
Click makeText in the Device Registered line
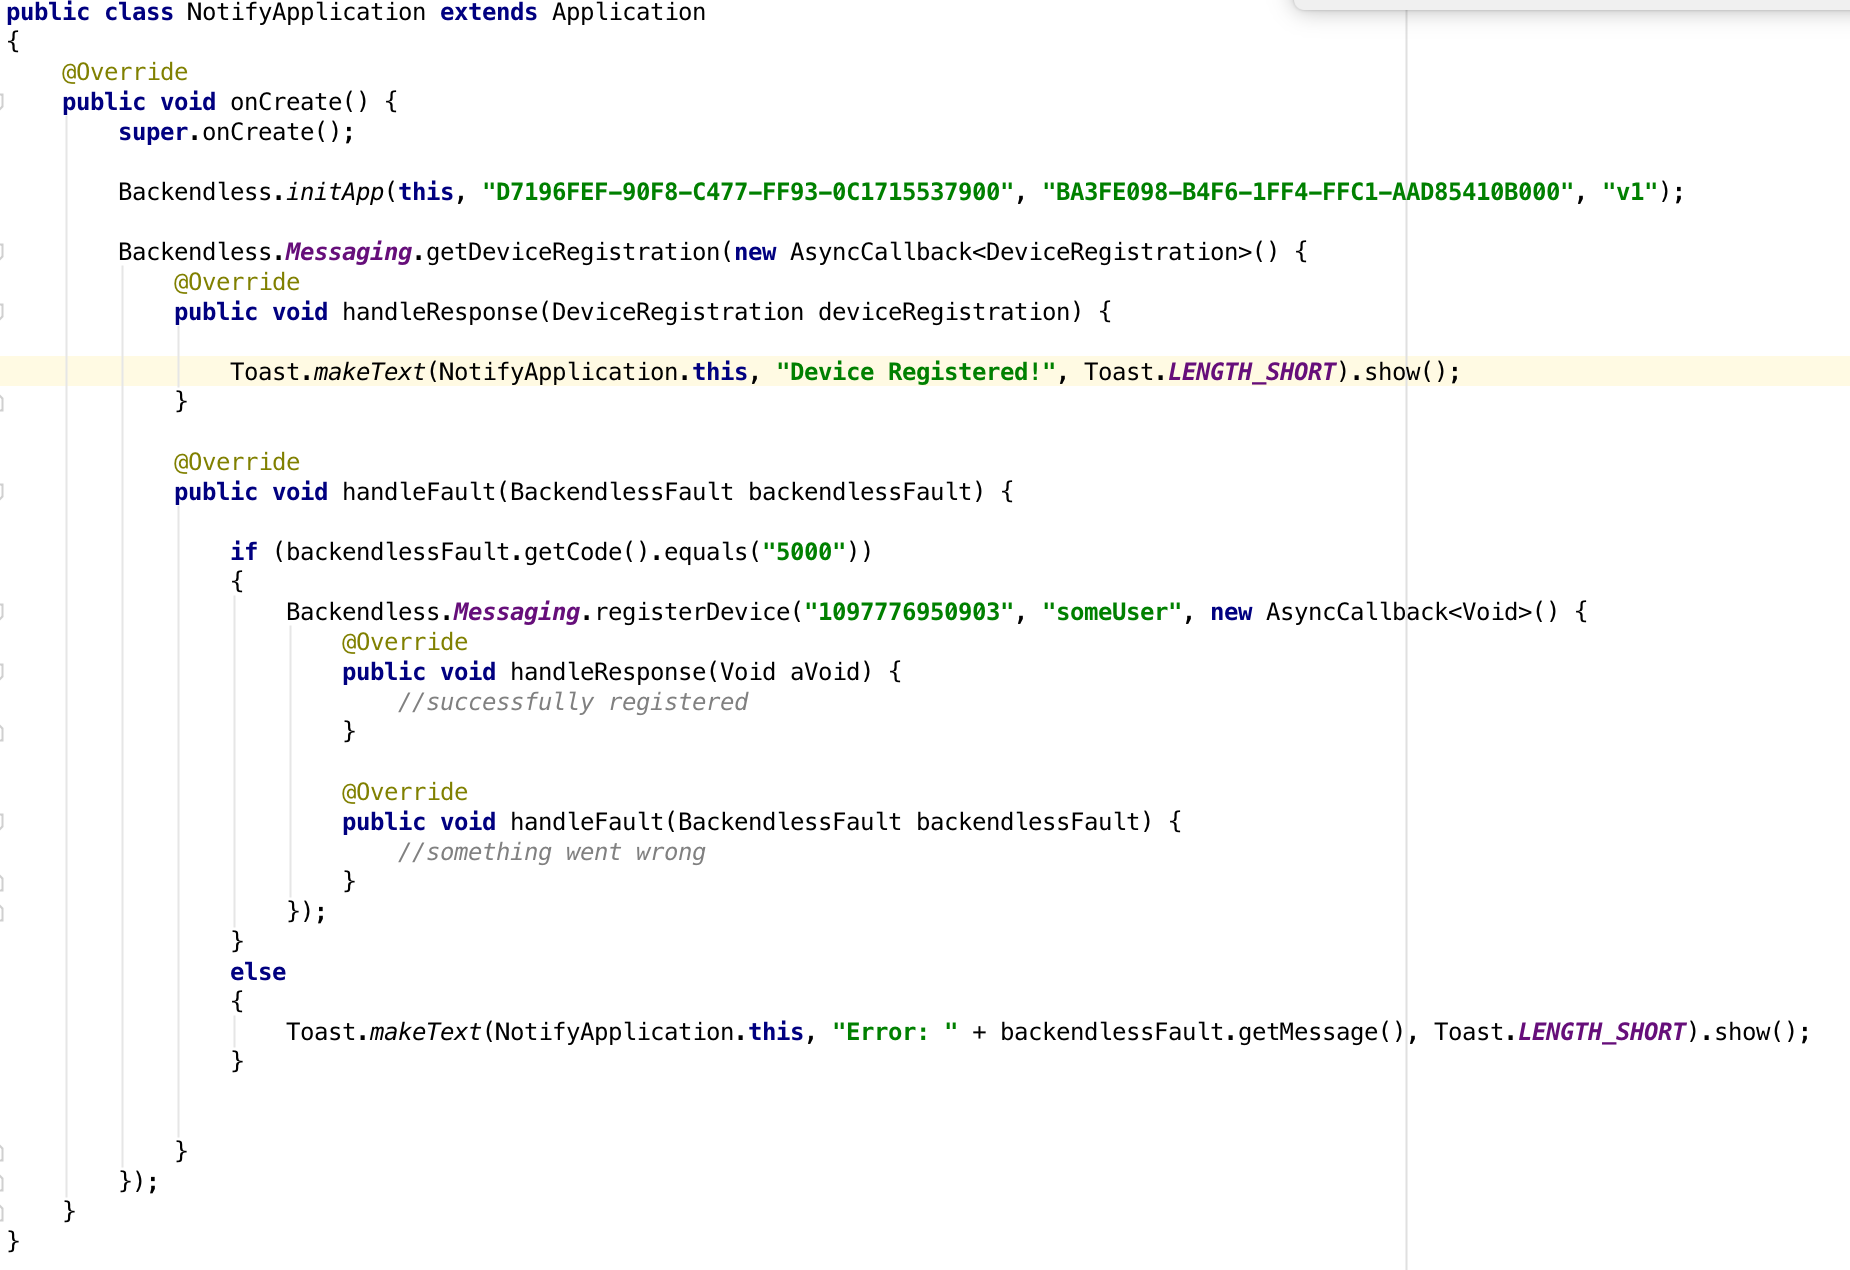pos(370,372)
